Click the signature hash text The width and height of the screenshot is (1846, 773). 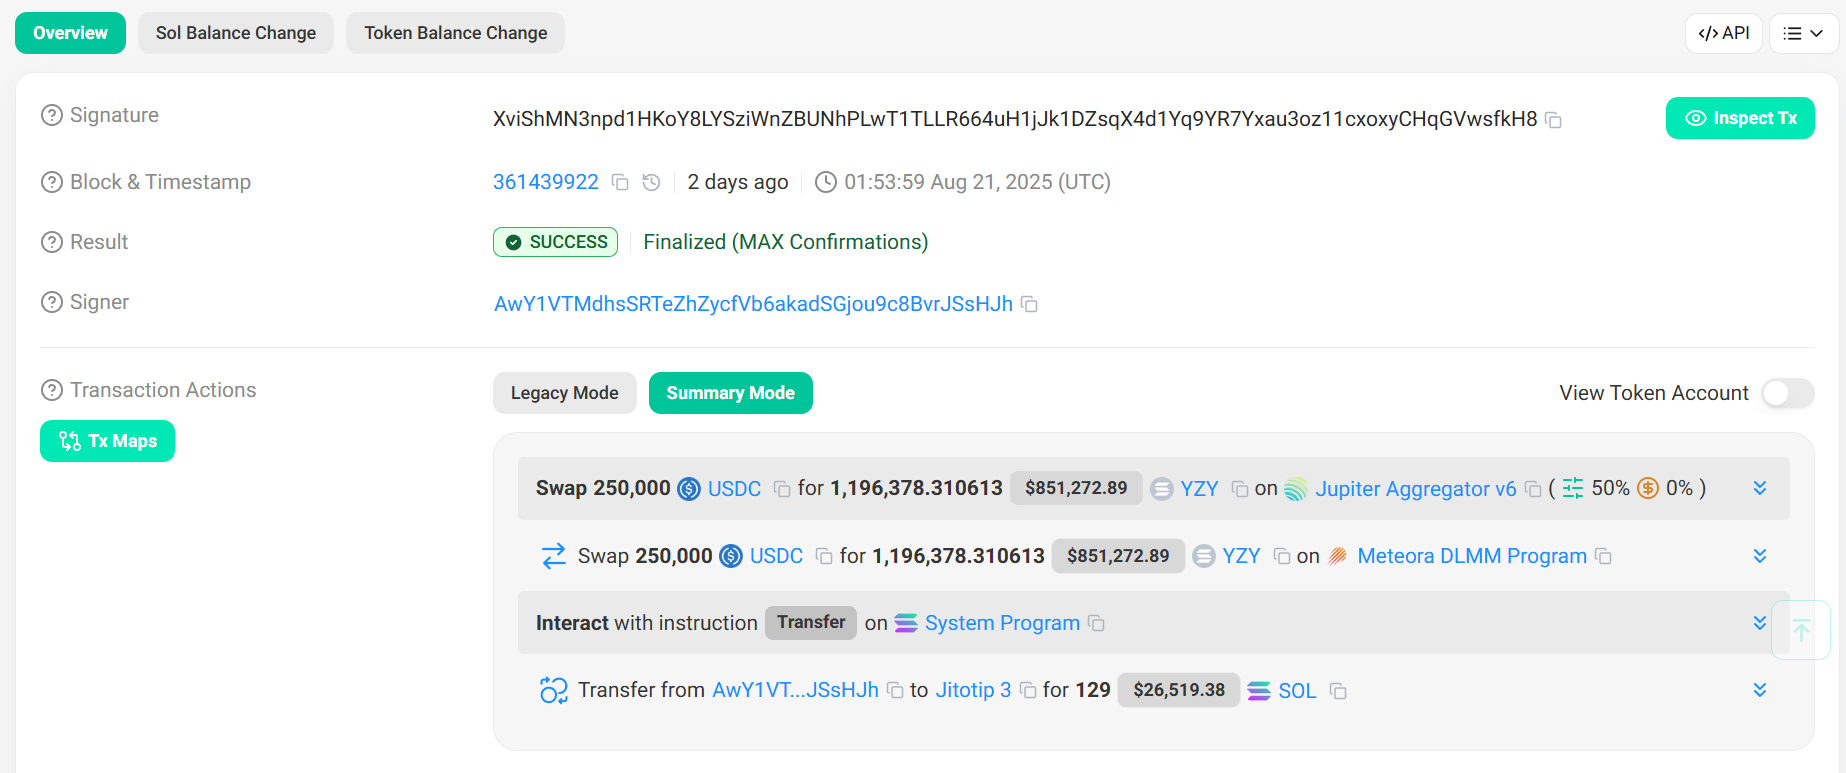(1015, 119)
